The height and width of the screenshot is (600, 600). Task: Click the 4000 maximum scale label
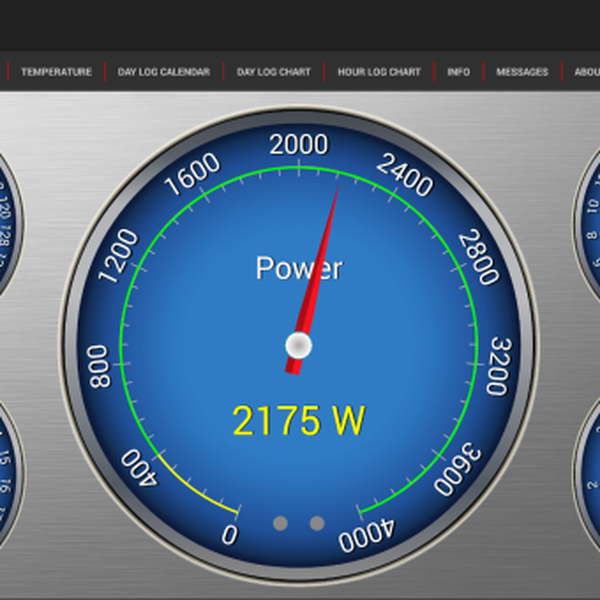367,538
